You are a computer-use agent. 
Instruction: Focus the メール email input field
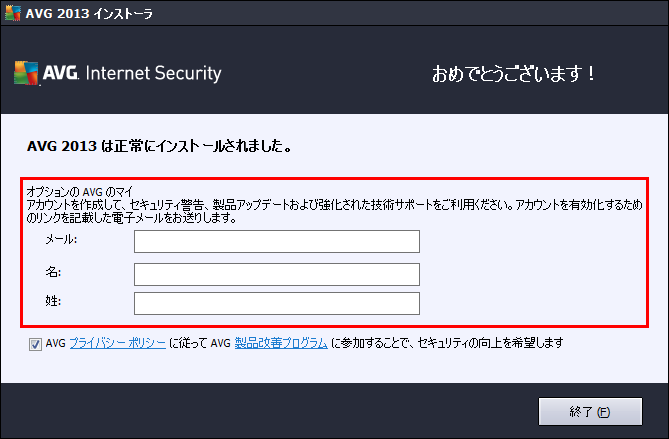tap(277, 241)
